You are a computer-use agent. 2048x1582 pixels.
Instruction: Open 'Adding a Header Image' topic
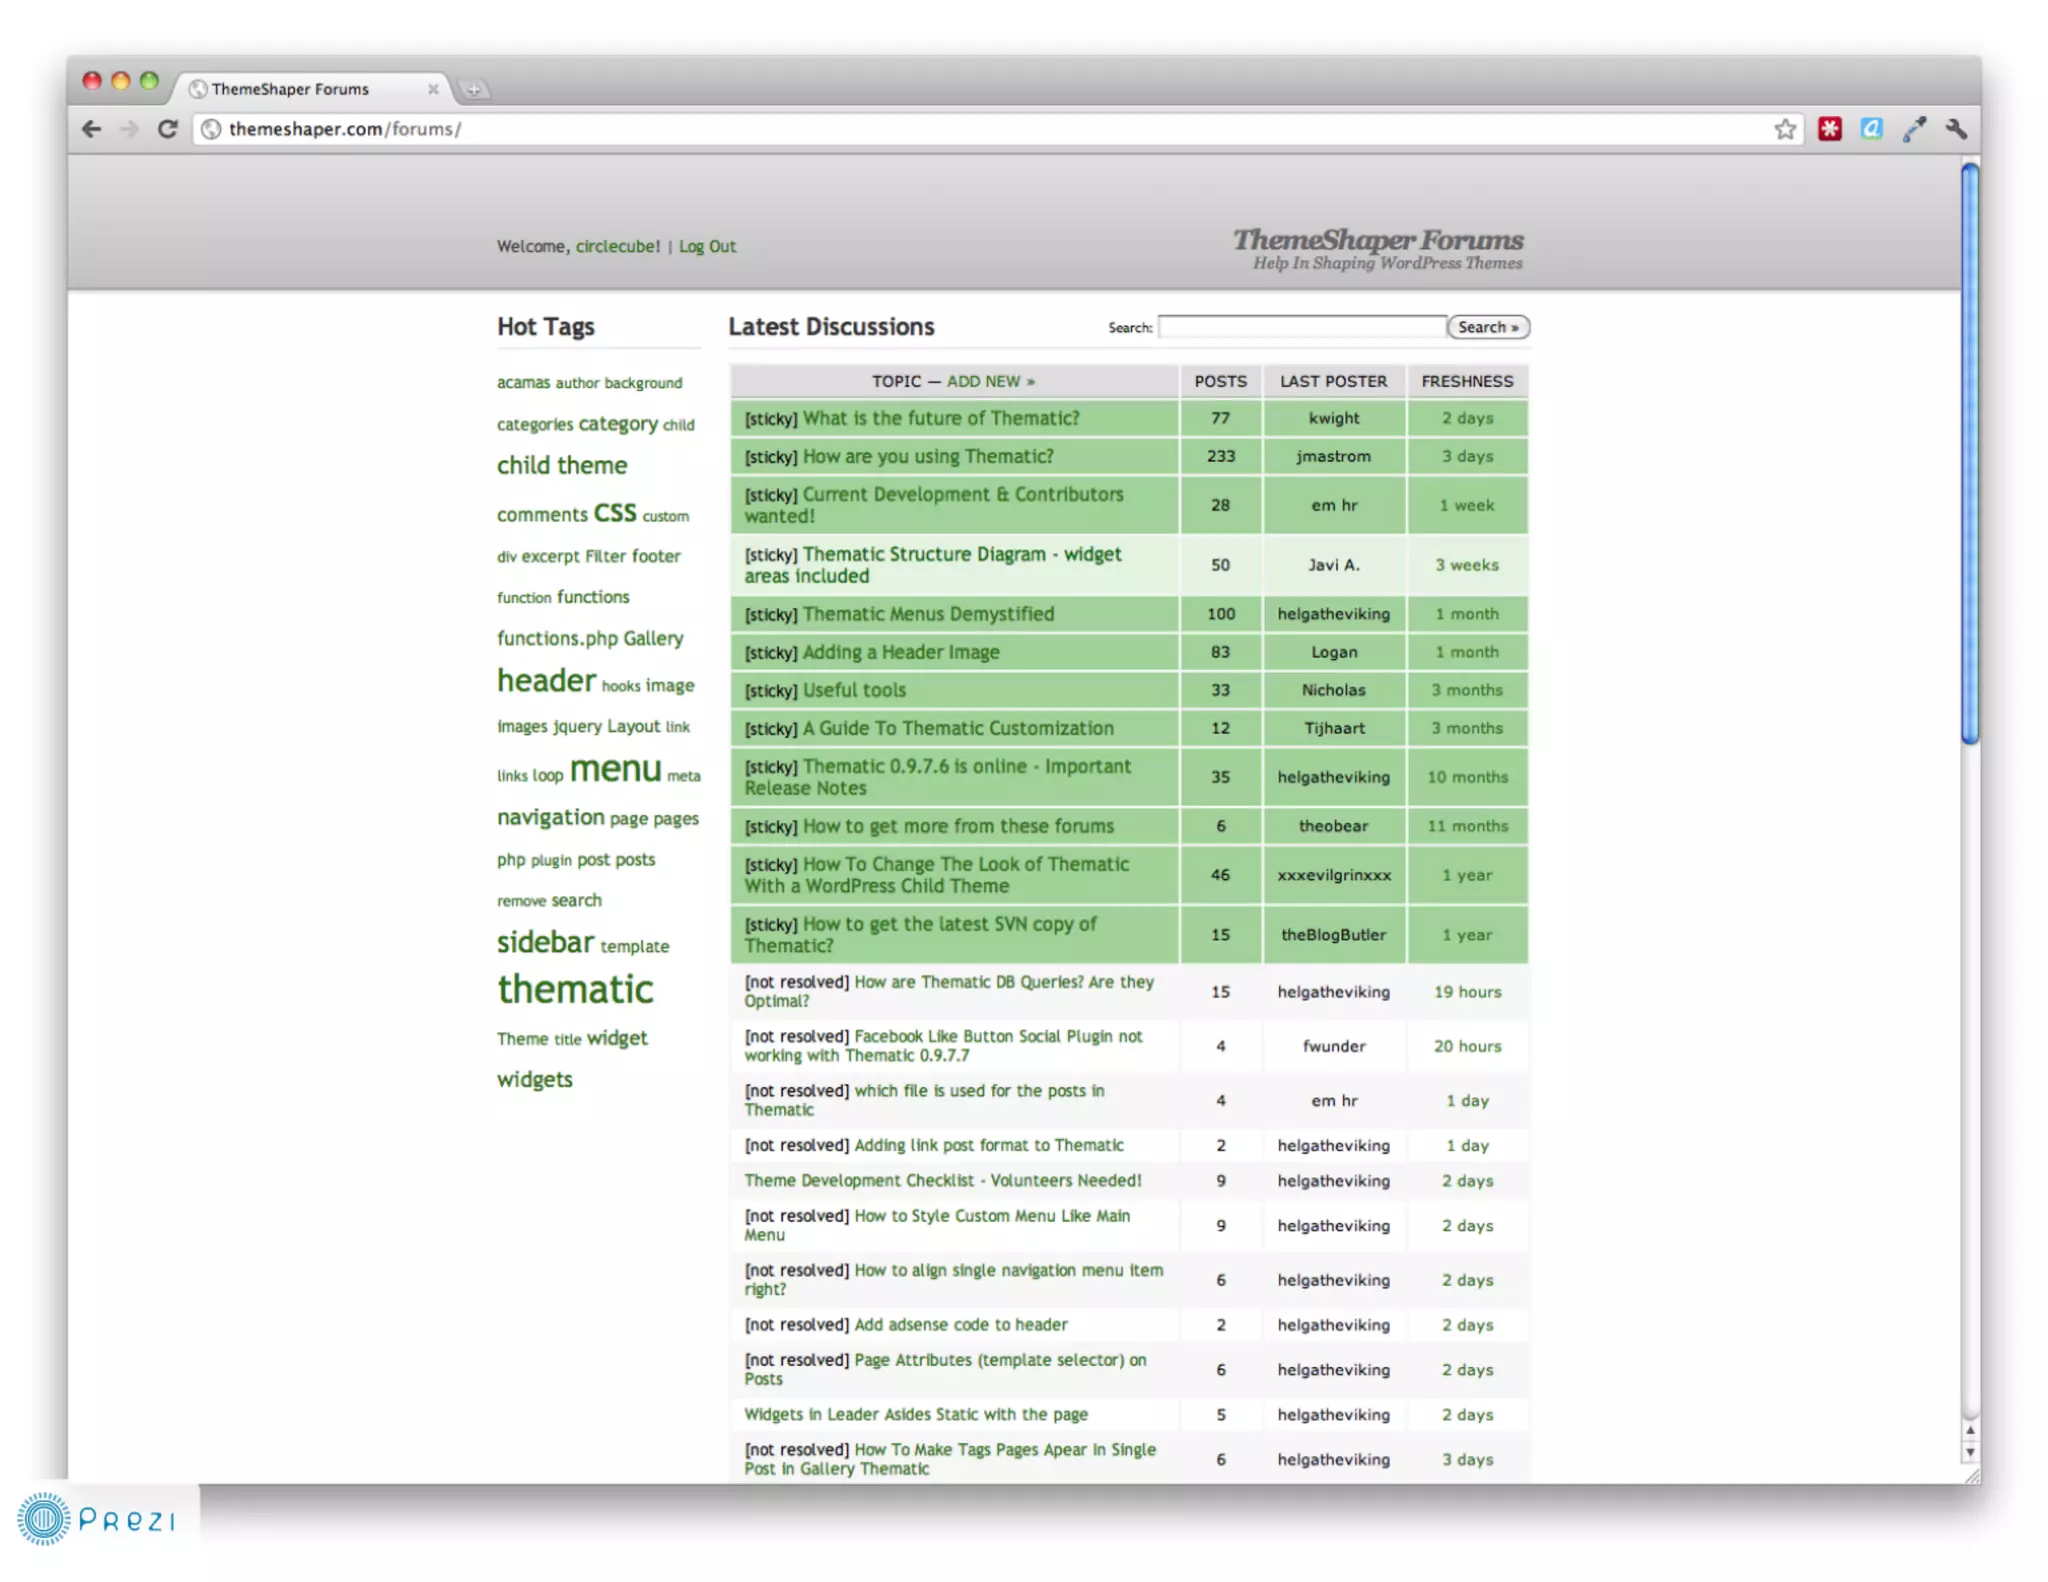901,652
